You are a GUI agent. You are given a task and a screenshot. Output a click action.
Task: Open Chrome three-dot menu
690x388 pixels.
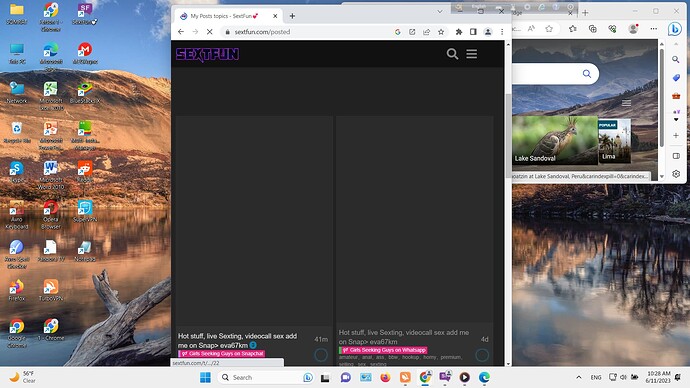pos(502,32)
